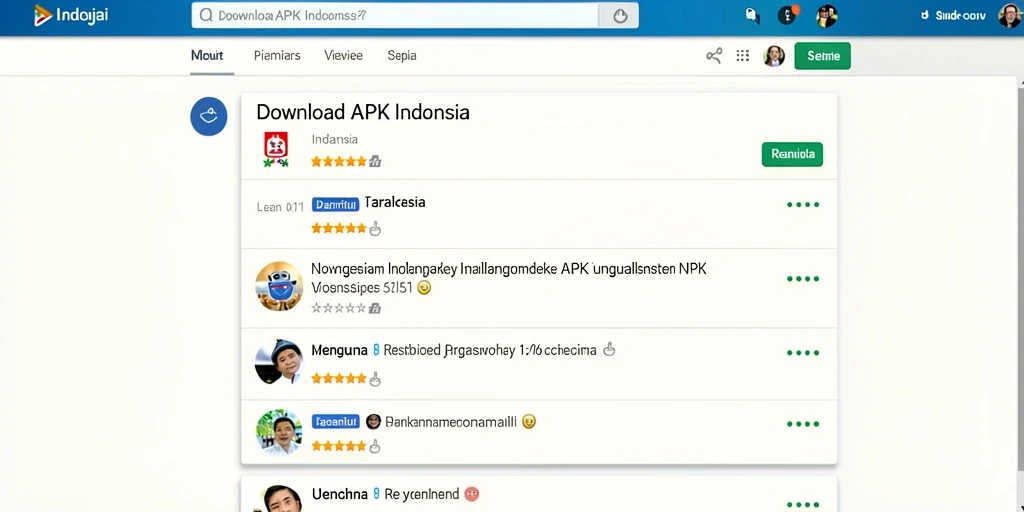1024x512 pixels.
Task: Click the green Ramtiola button
Action: 792,154
